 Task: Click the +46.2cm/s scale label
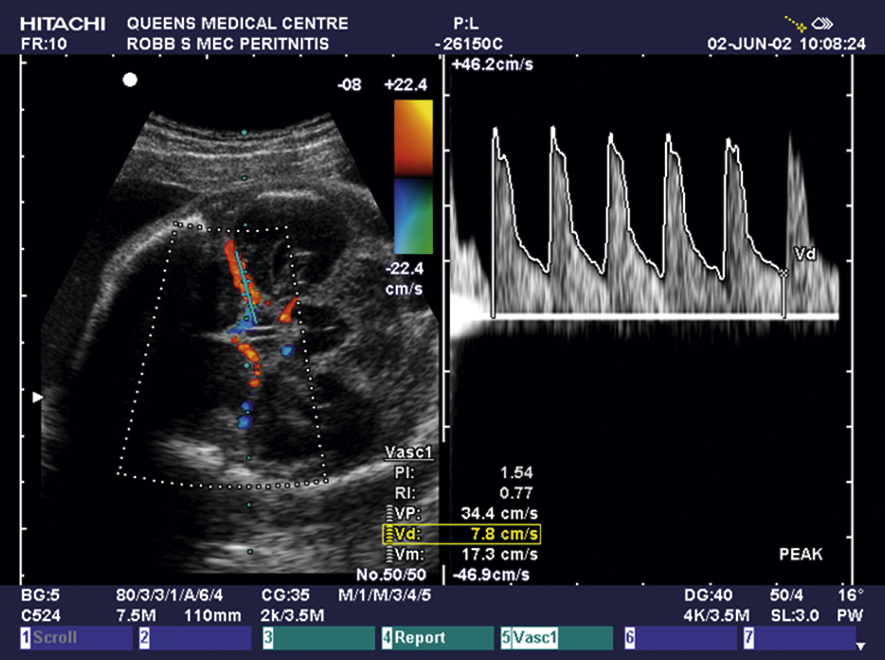point(492,64)
